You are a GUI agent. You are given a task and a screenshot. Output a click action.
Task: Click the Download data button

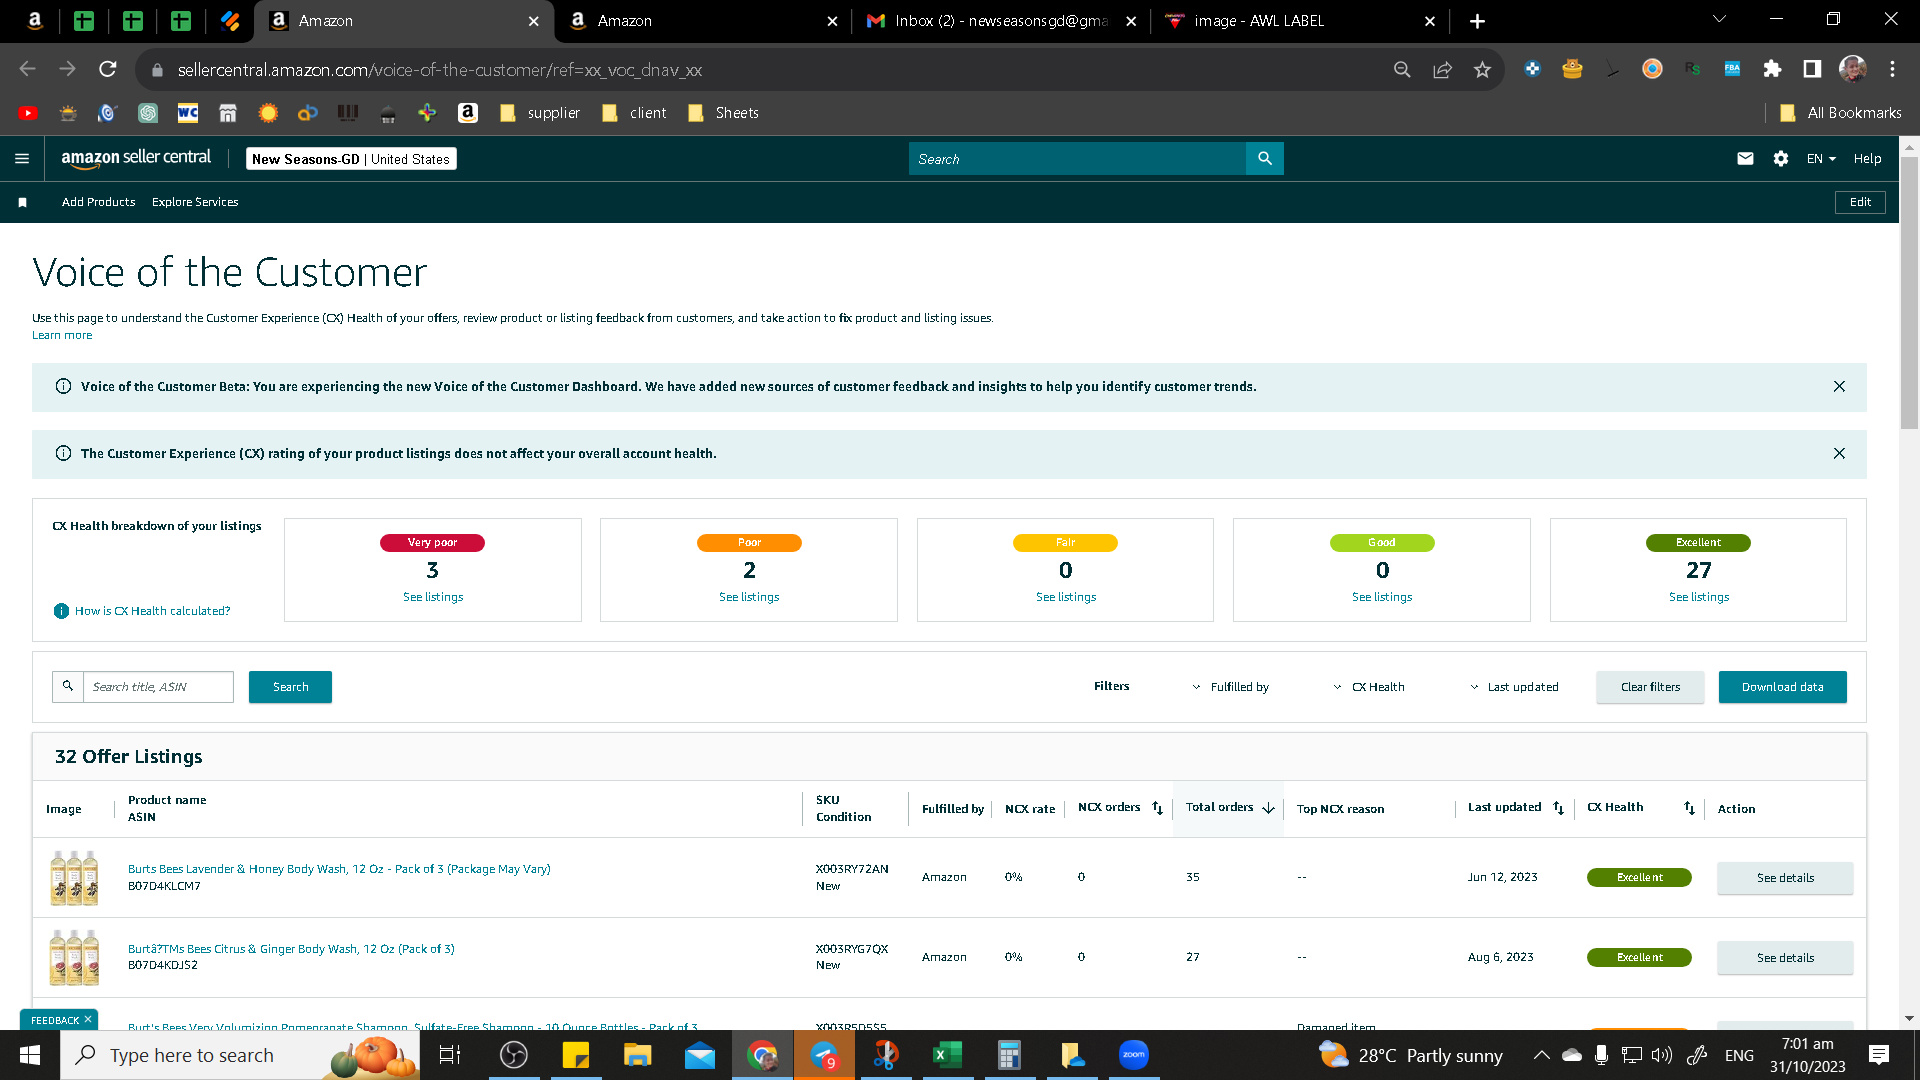[1782, 687]
